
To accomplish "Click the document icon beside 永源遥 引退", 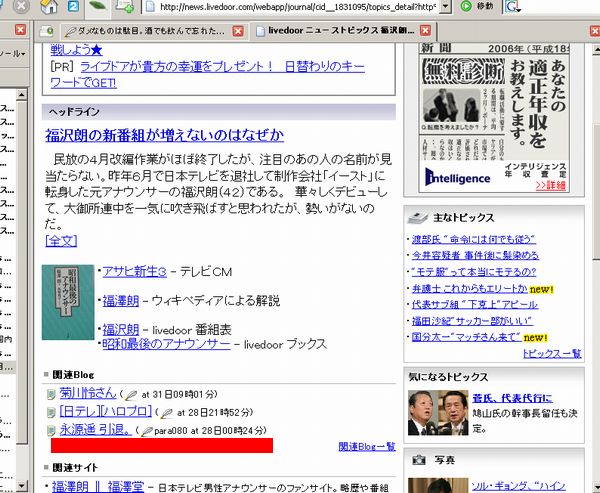I will point(51,431).
